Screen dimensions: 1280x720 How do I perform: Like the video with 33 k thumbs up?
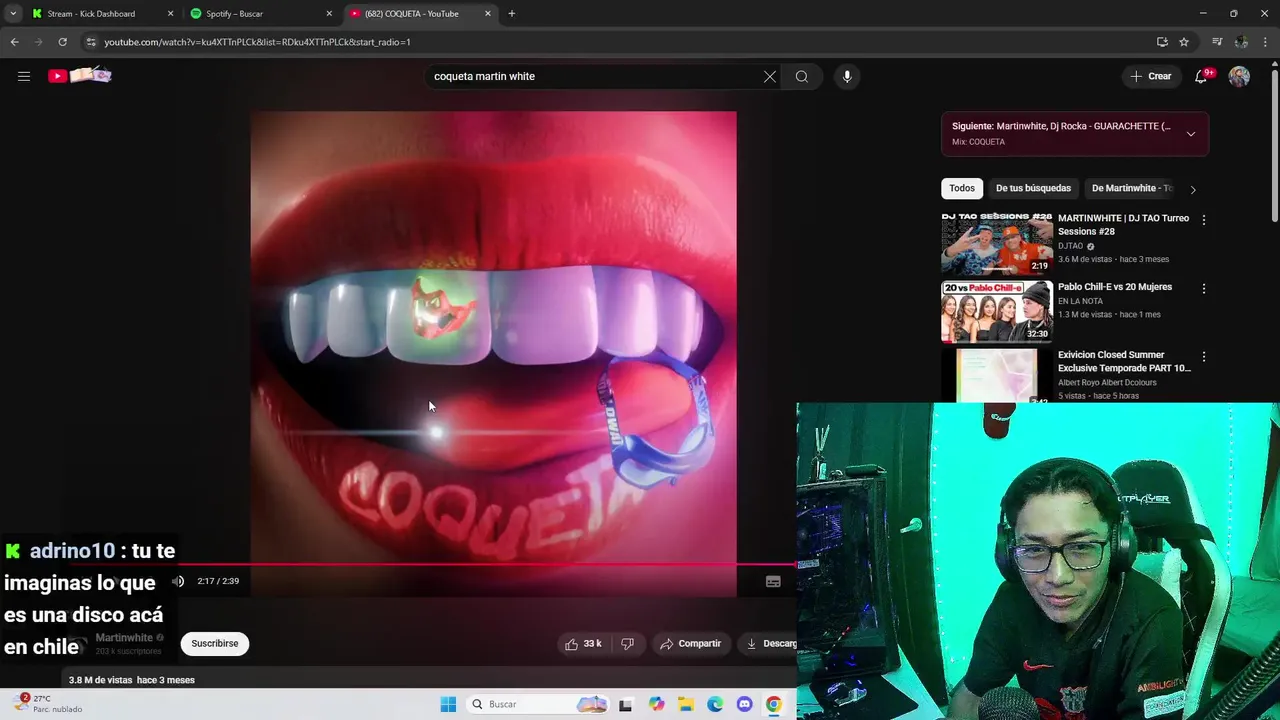click(583, 644)
